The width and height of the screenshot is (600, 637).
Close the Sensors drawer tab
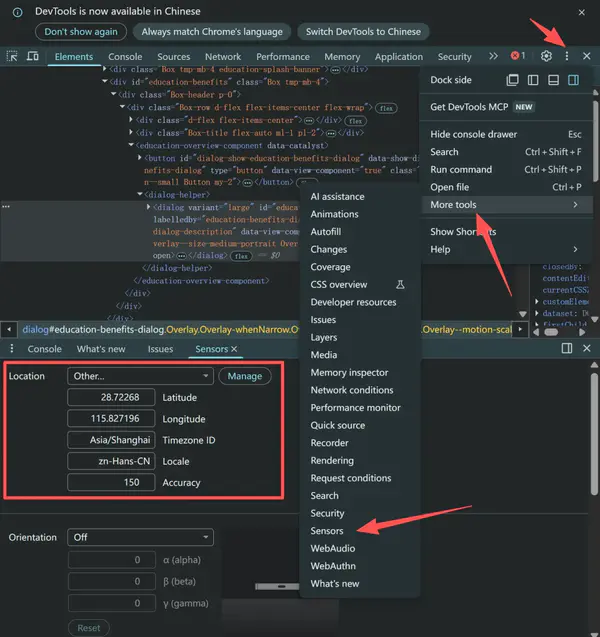pos(234,349)
